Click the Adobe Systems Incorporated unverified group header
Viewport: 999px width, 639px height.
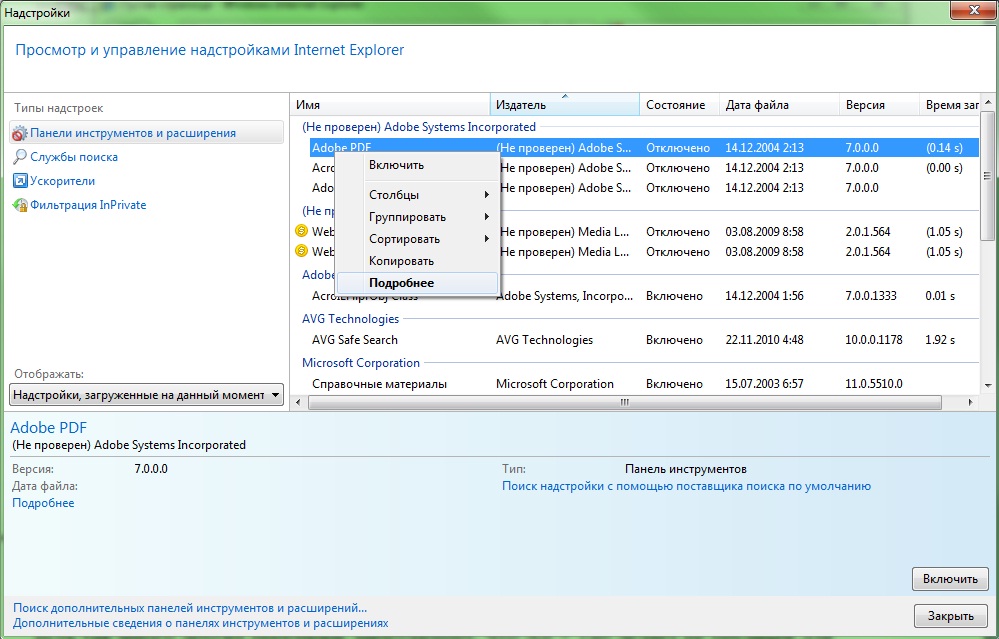coord(419,127)
